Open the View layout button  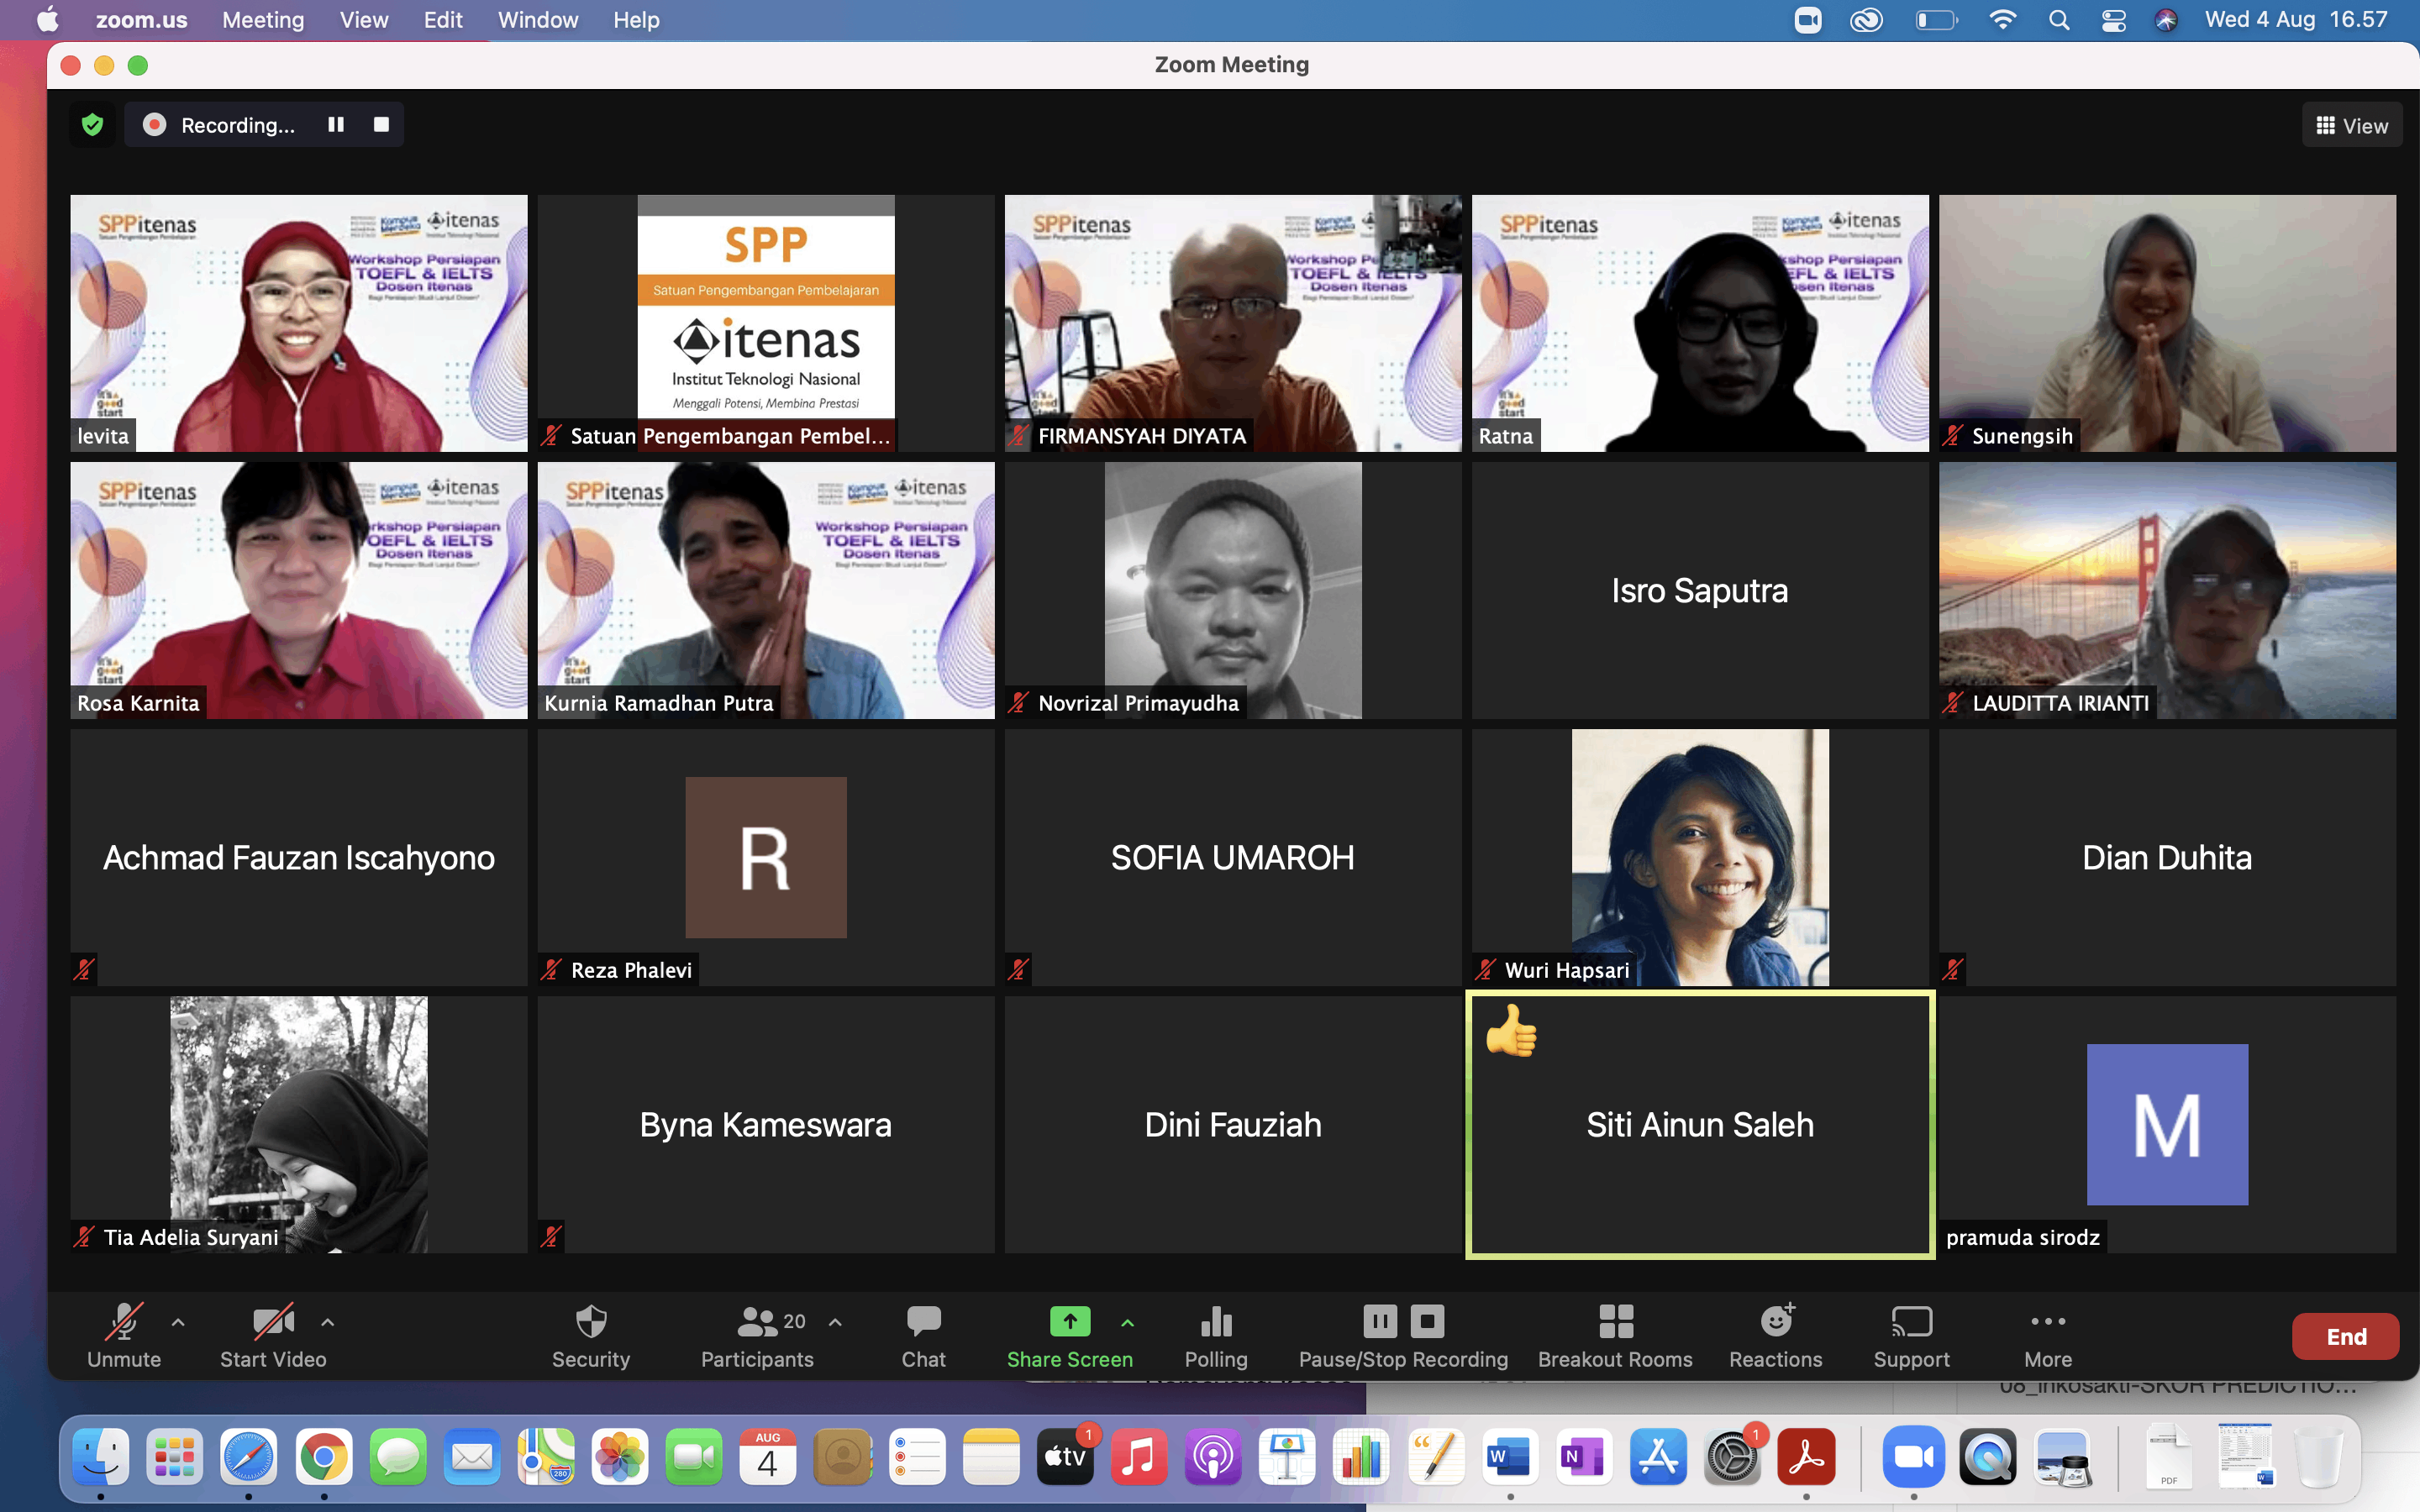point(2351,126)
